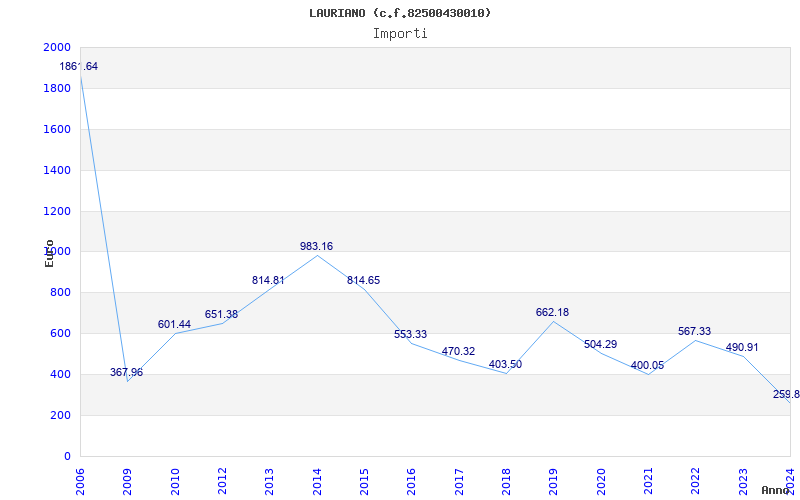Click the Euro axis label
800x500 pixels.
pyautogui.click(x=49, y=253)
